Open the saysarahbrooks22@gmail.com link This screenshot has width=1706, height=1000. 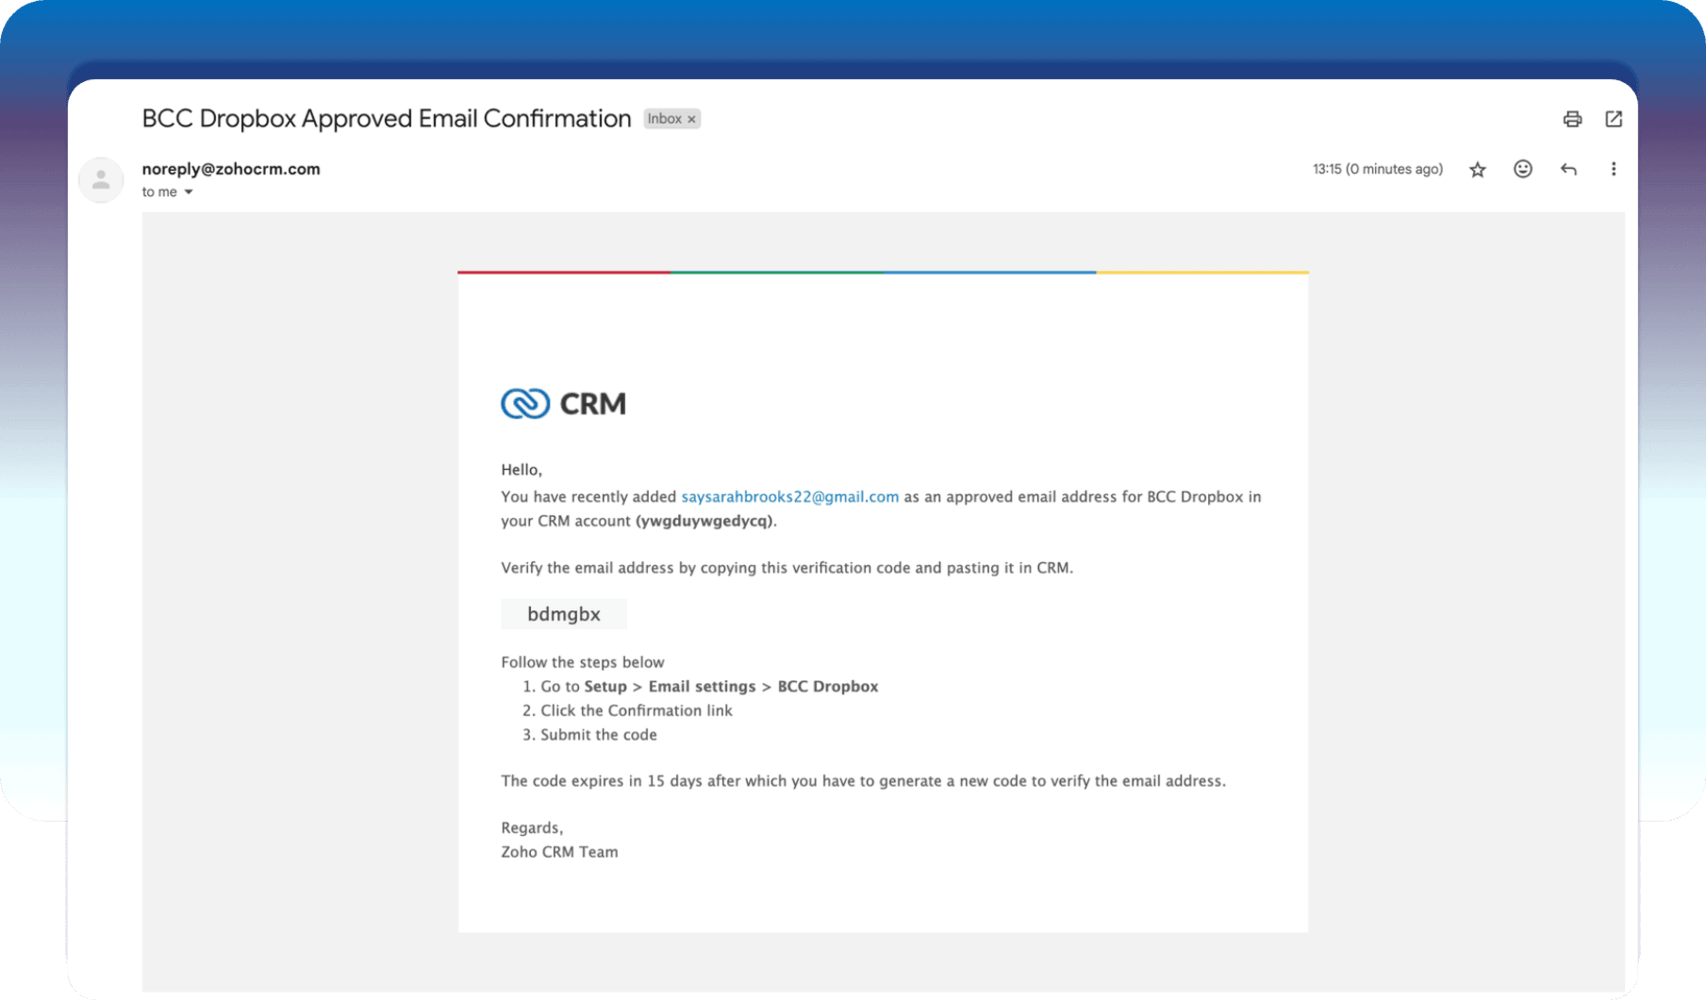tap(789, 497)
